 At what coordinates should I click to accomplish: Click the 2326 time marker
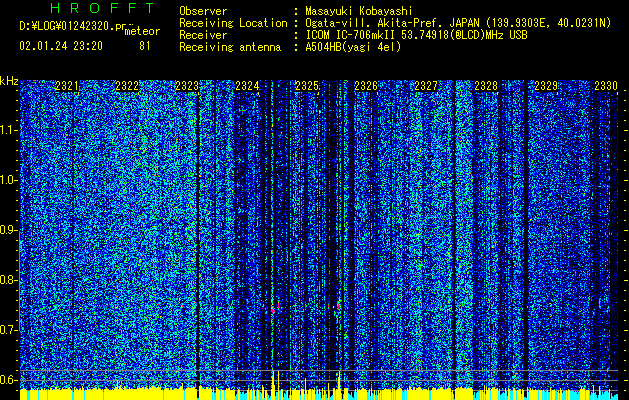[366, 86]
